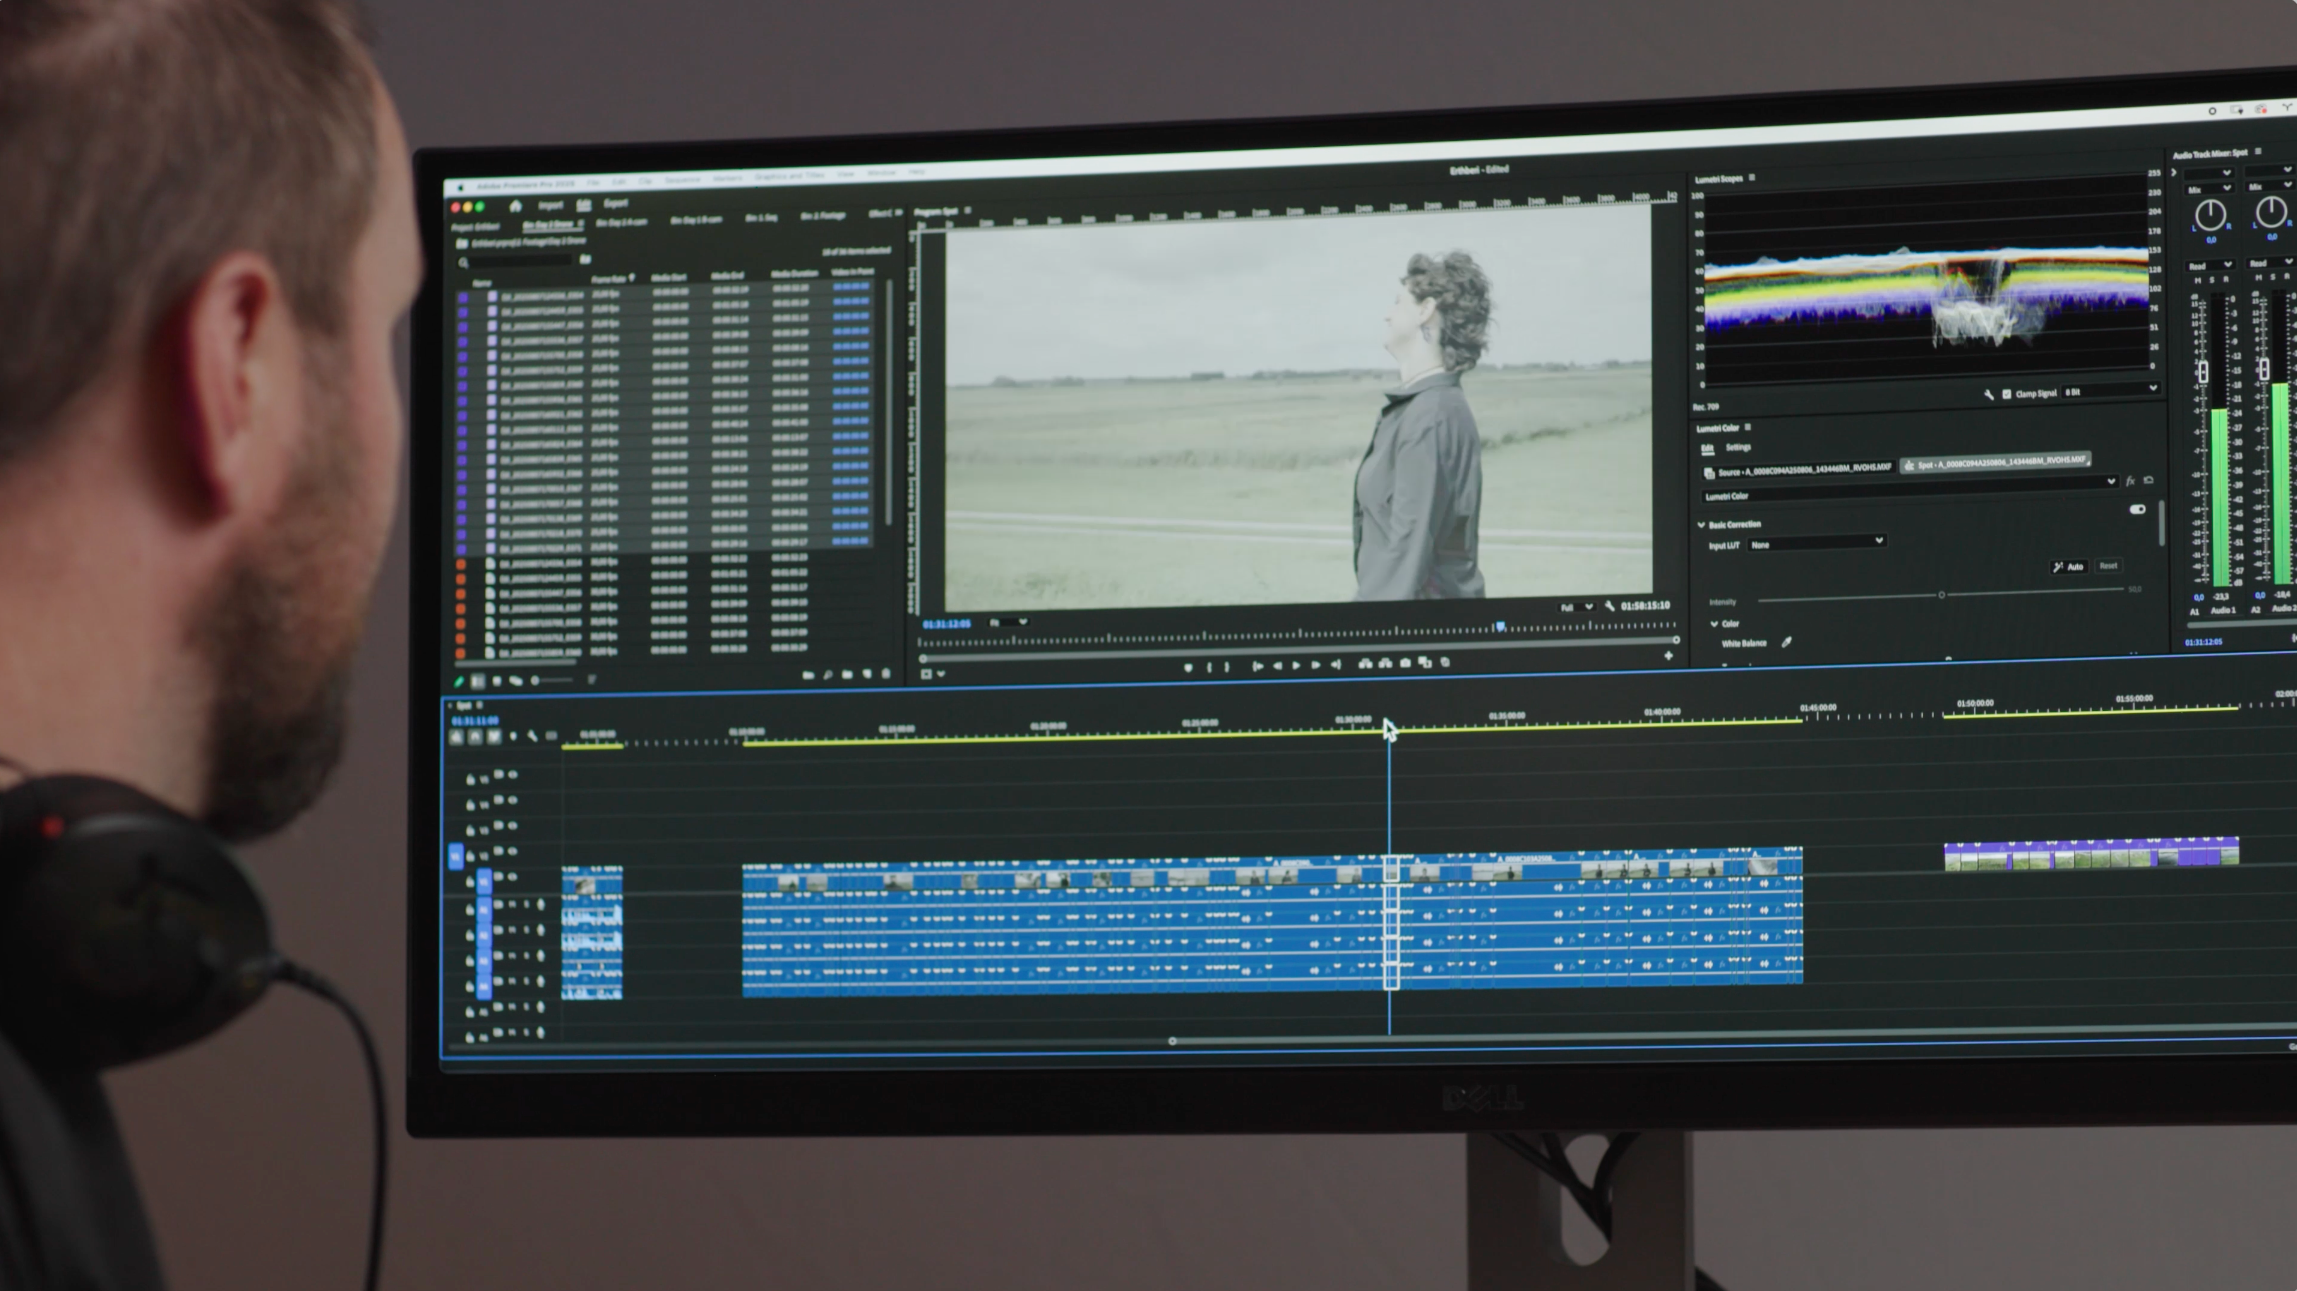Viewport: 2297px width, 1291px height.
Task: Click reset effect icon beside fx
Action: (2148, 480)
